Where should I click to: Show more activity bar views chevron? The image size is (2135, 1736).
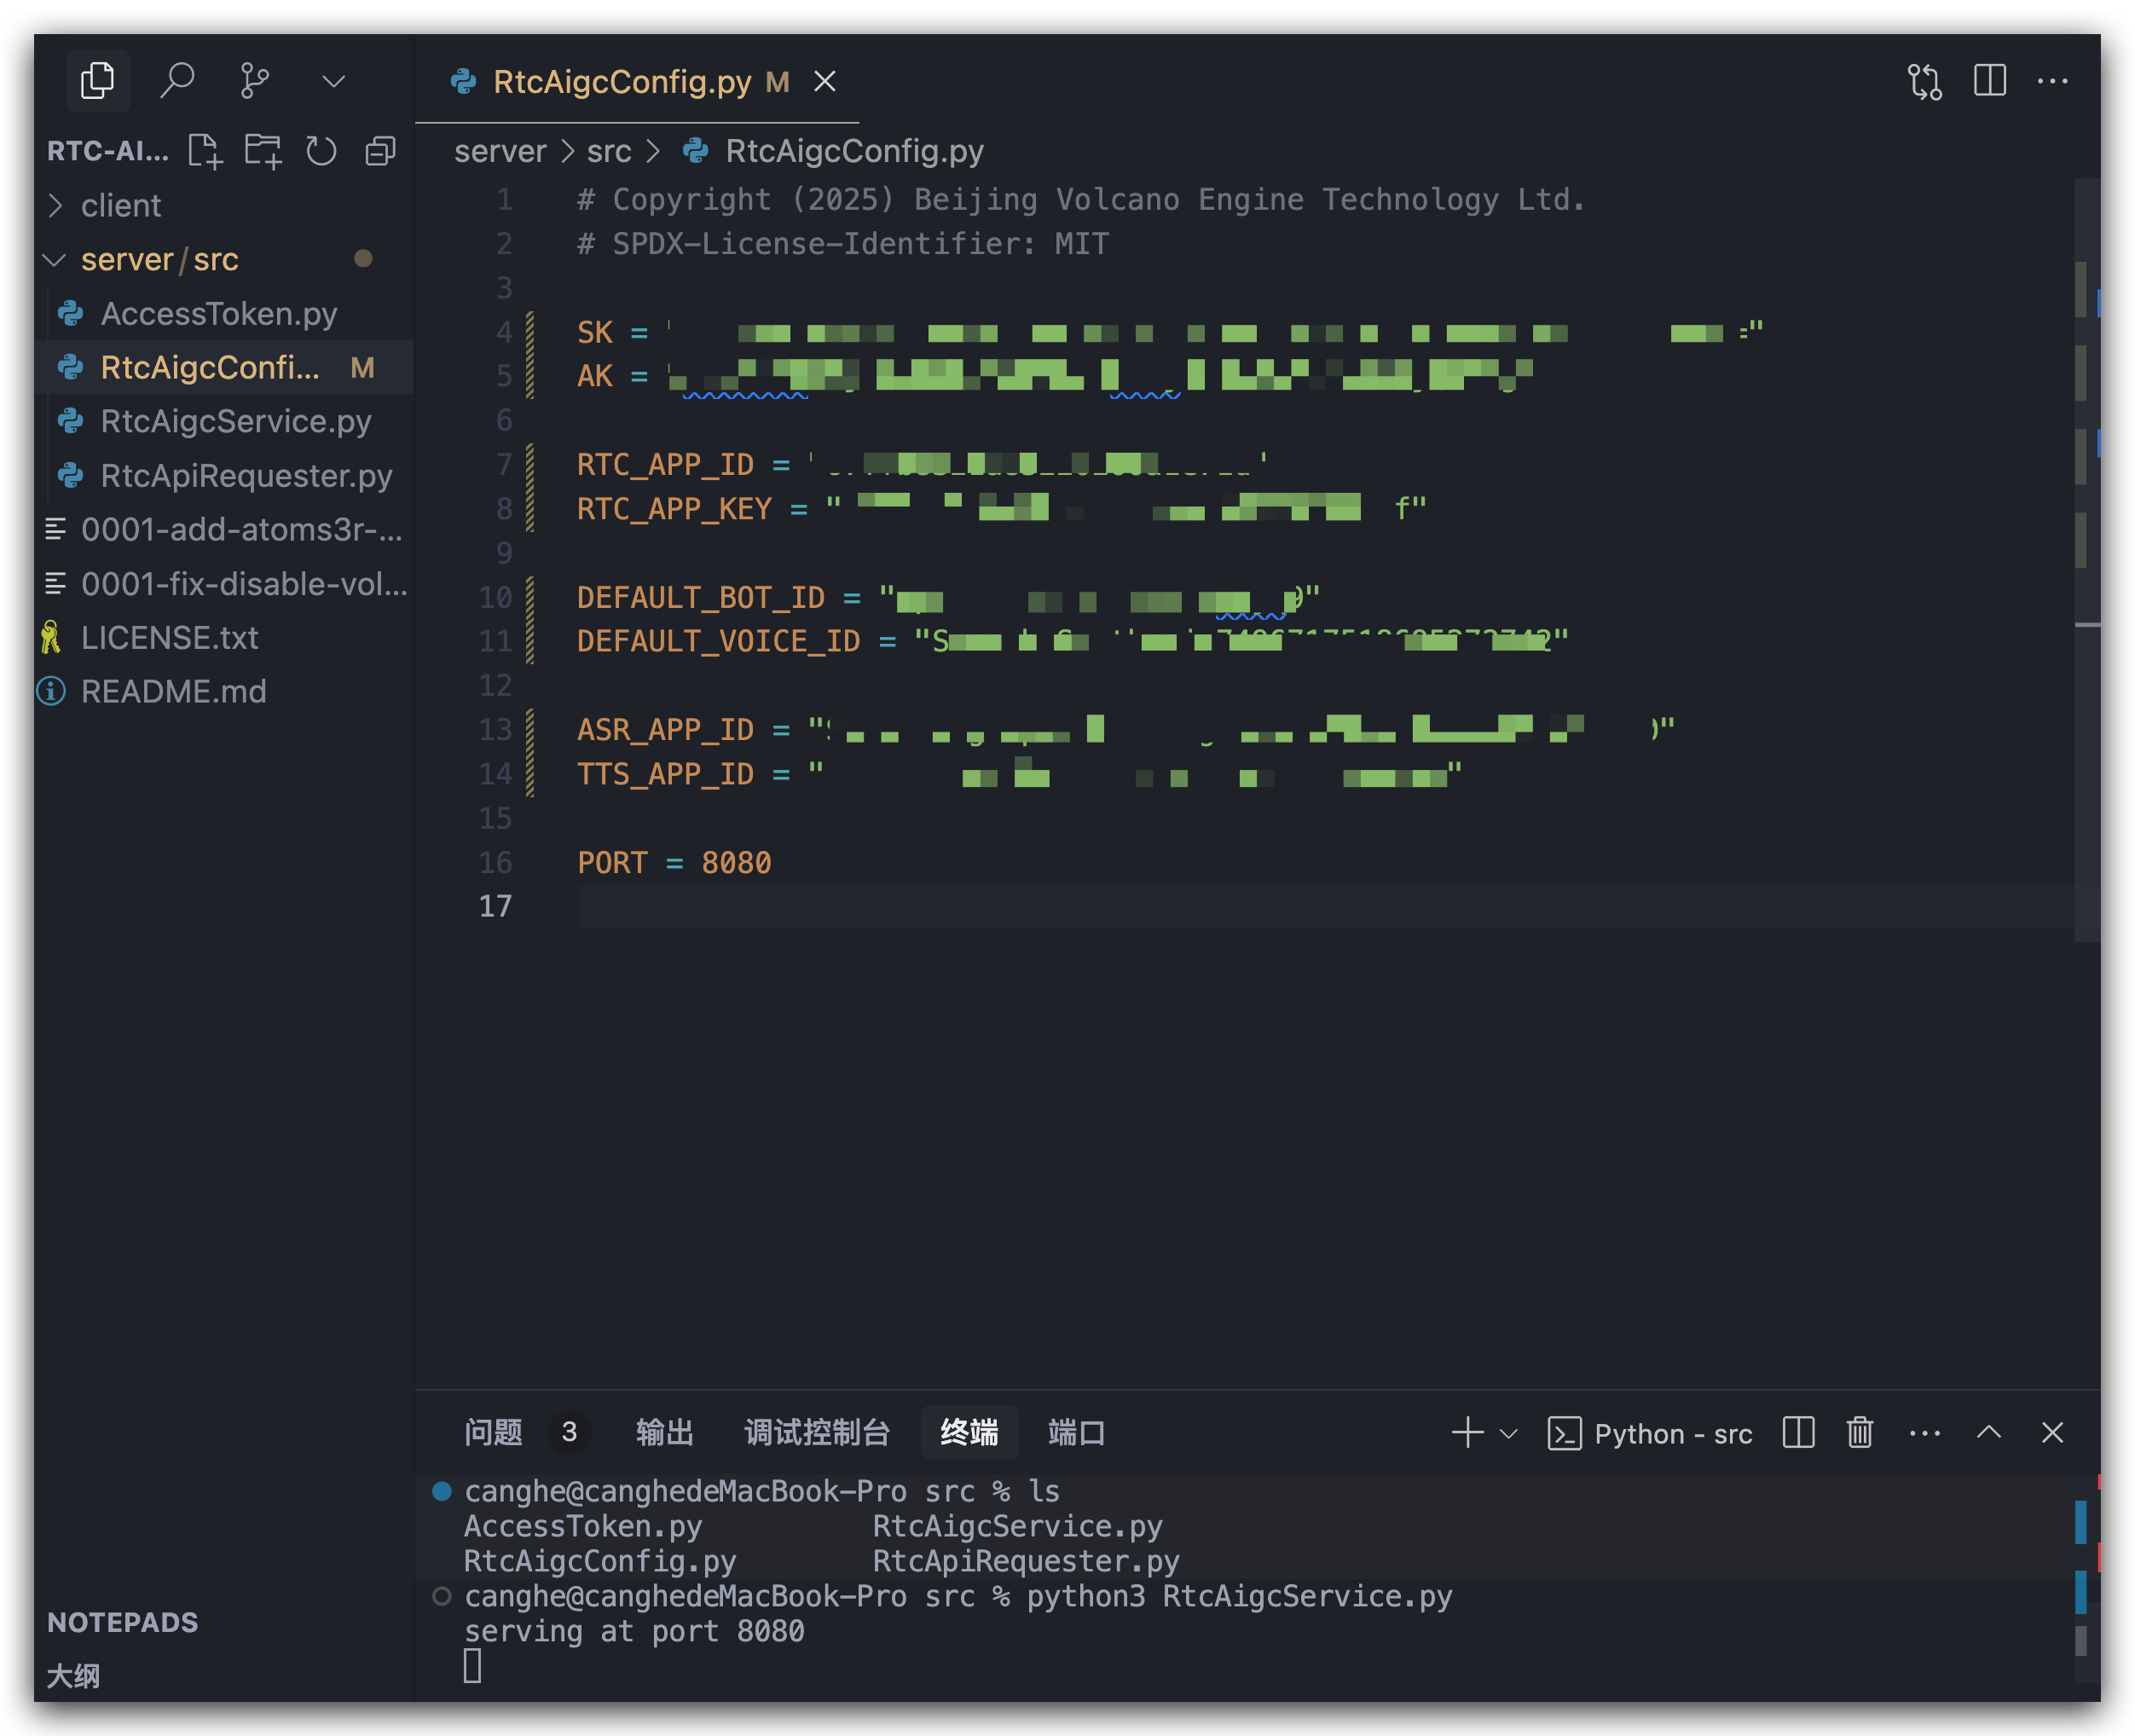(x=333, y=81)
